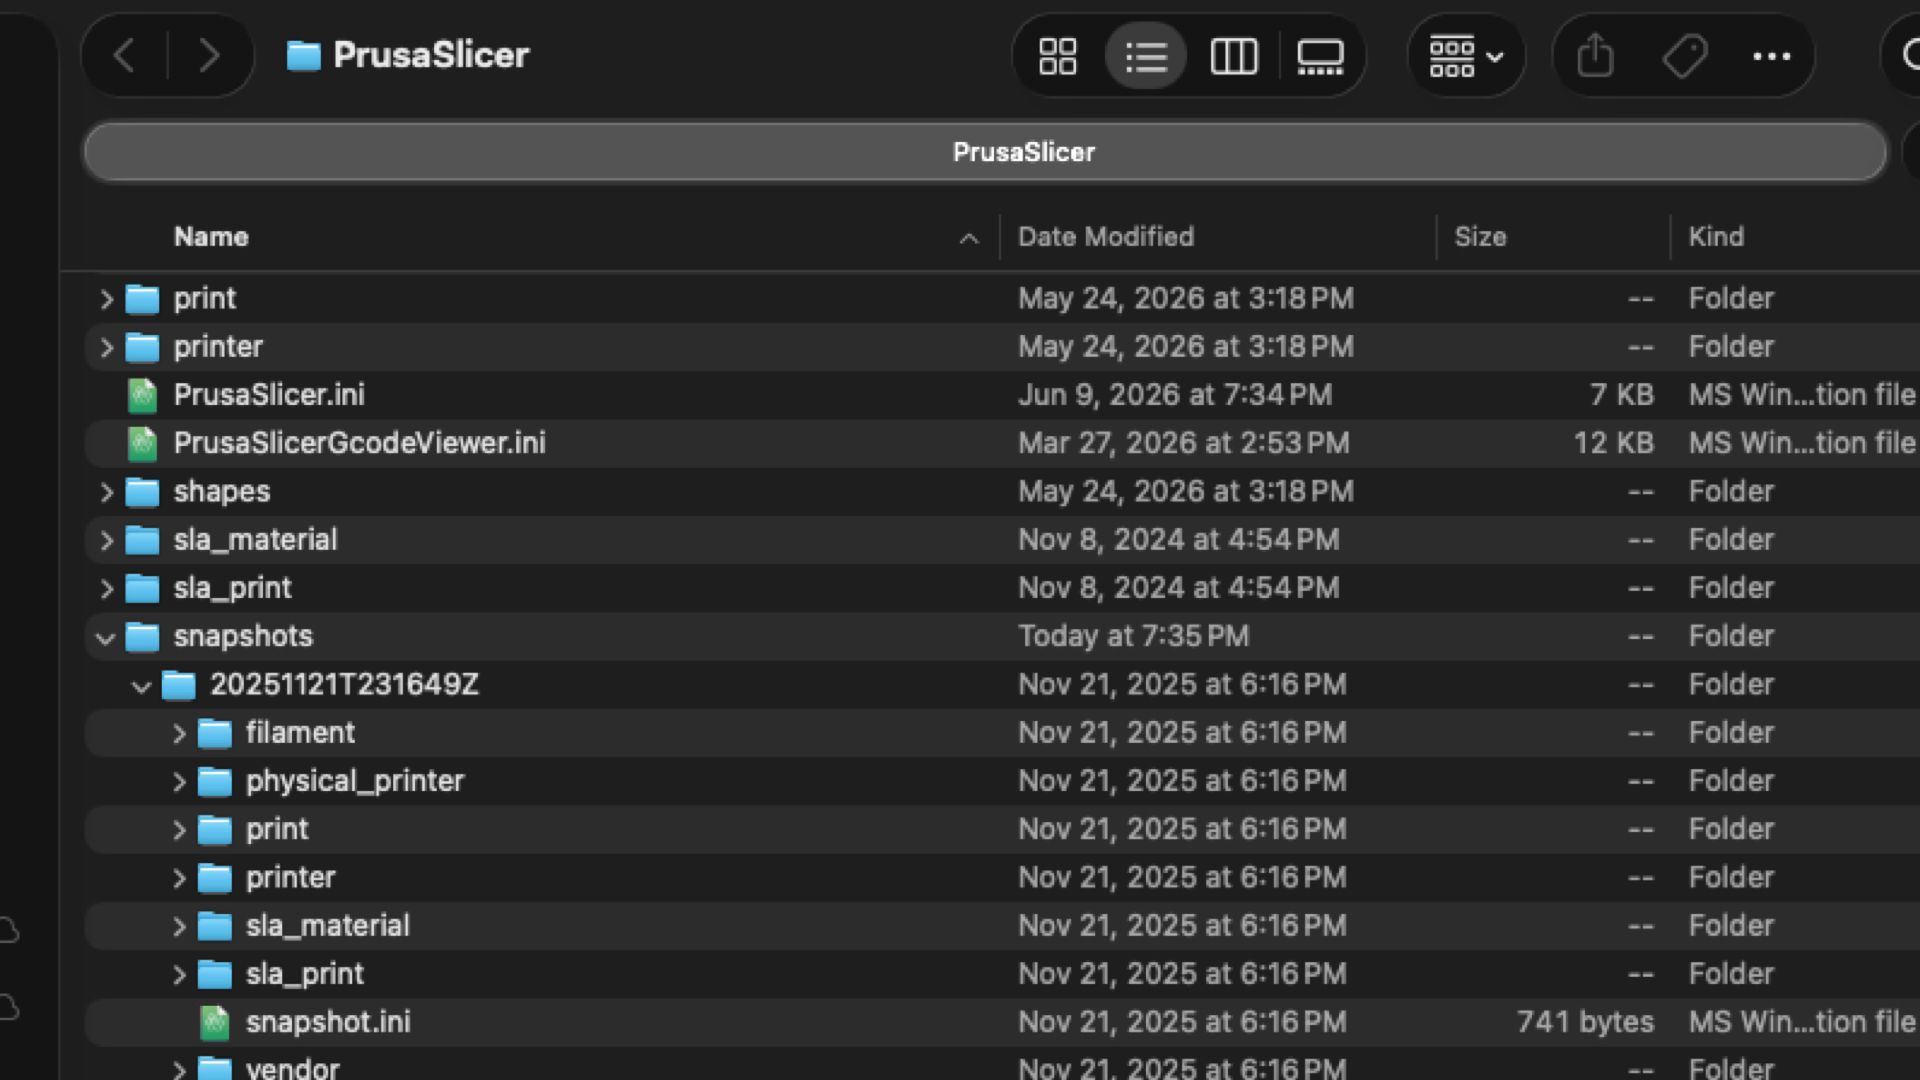
Task: Select the PrusaSlicer.ini file name
Action: point(269,395)
